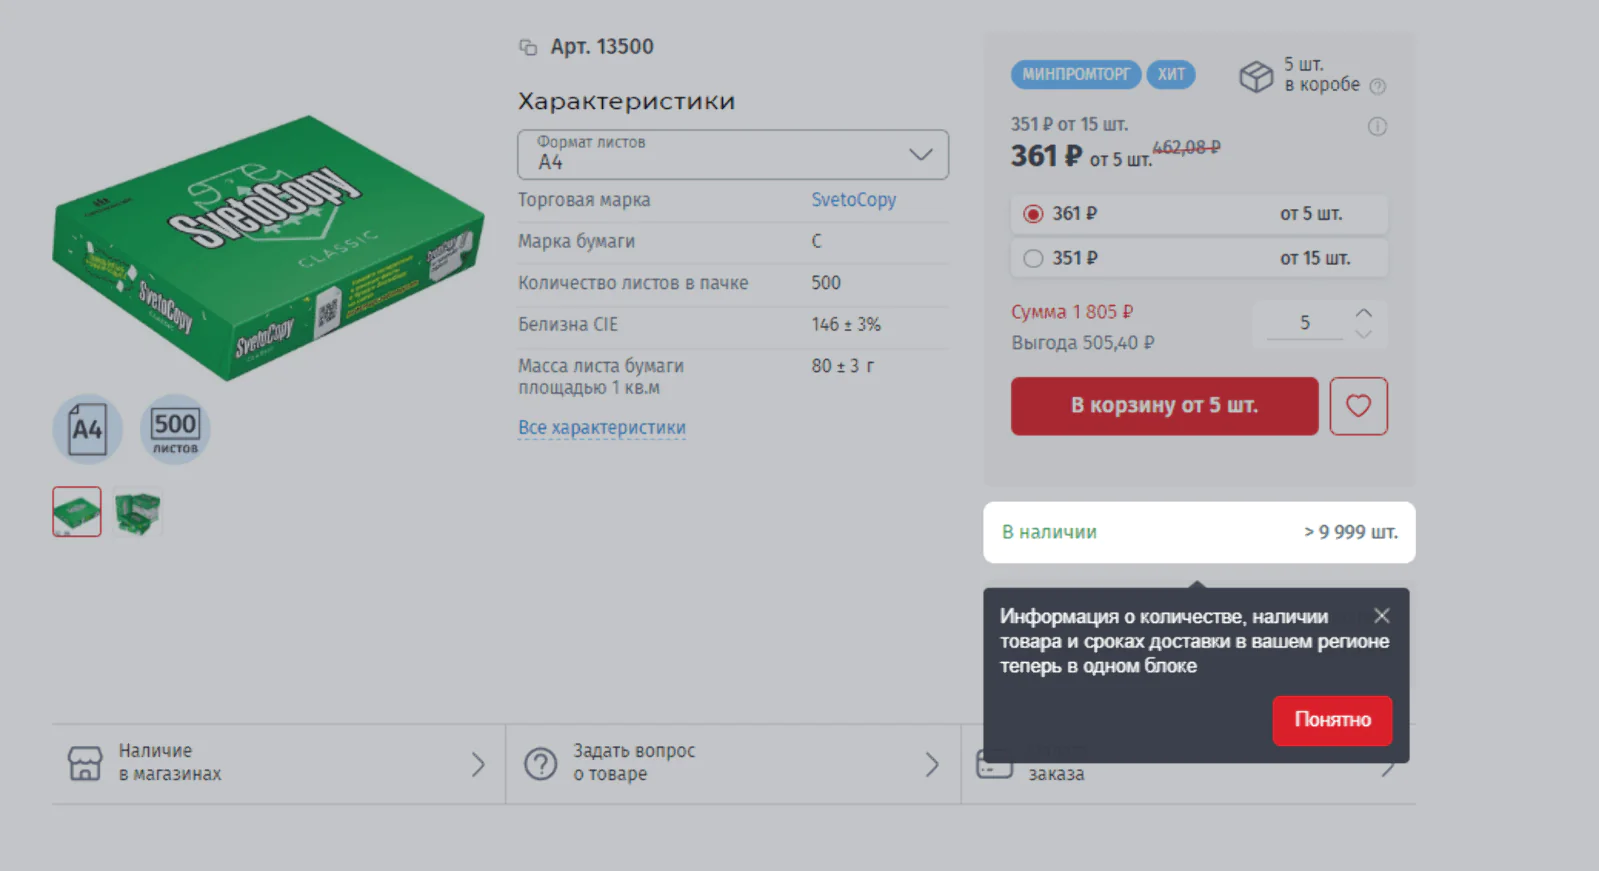Screen dimensions: 1599x871
Task: Select second product thumbnail with paper stacks
Action: point(137,512)
